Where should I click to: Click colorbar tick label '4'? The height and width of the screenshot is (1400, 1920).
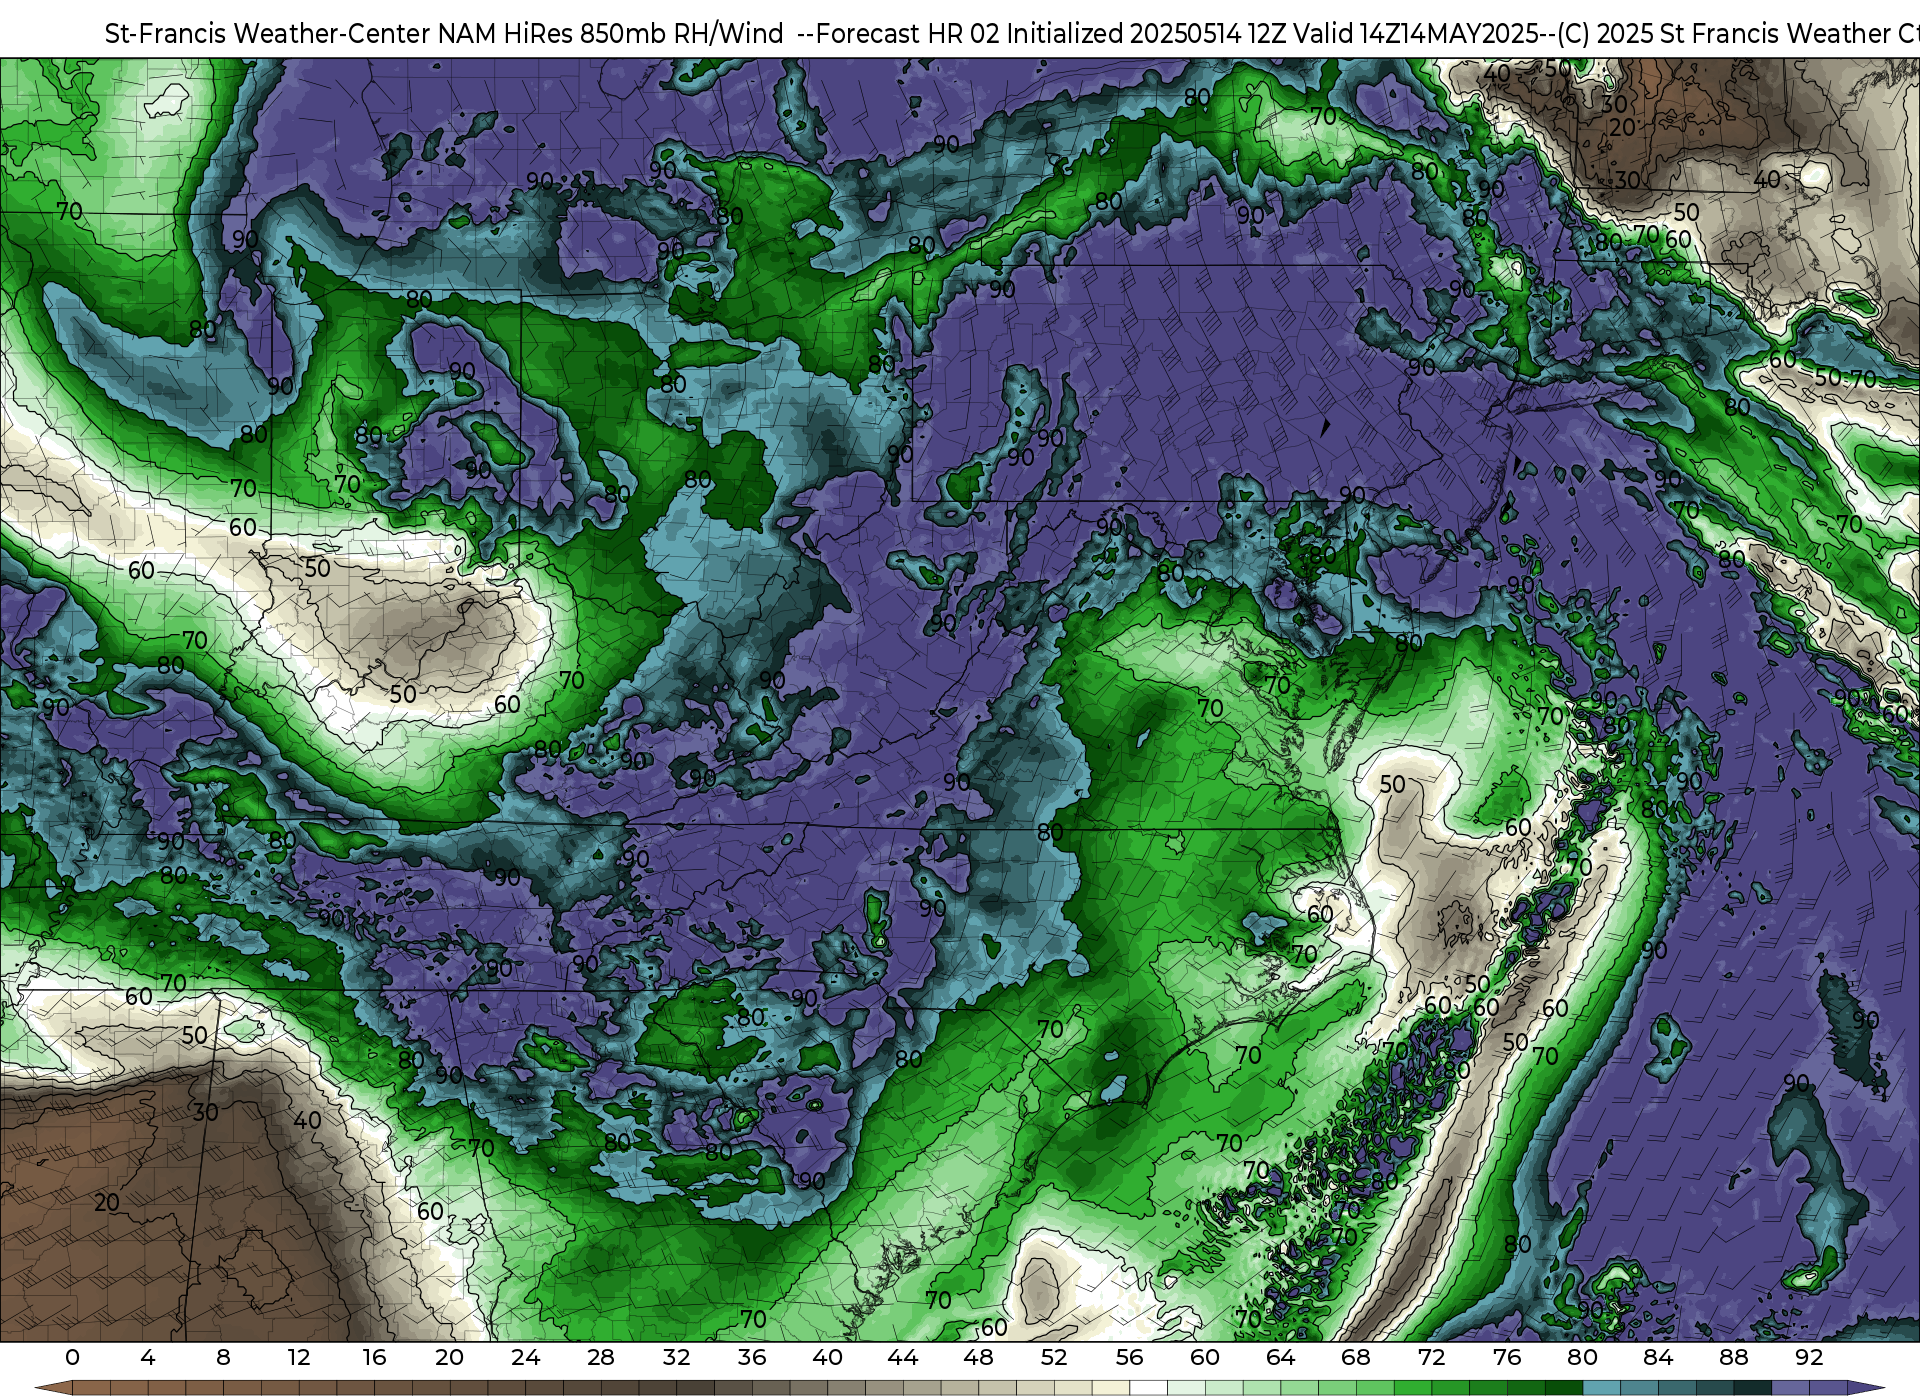[148, 1357]
